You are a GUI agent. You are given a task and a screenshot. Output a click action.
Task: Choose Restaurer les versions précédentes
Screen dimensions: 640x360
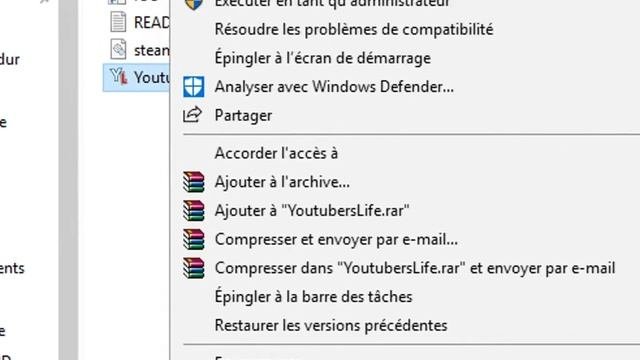coord(331,325)
